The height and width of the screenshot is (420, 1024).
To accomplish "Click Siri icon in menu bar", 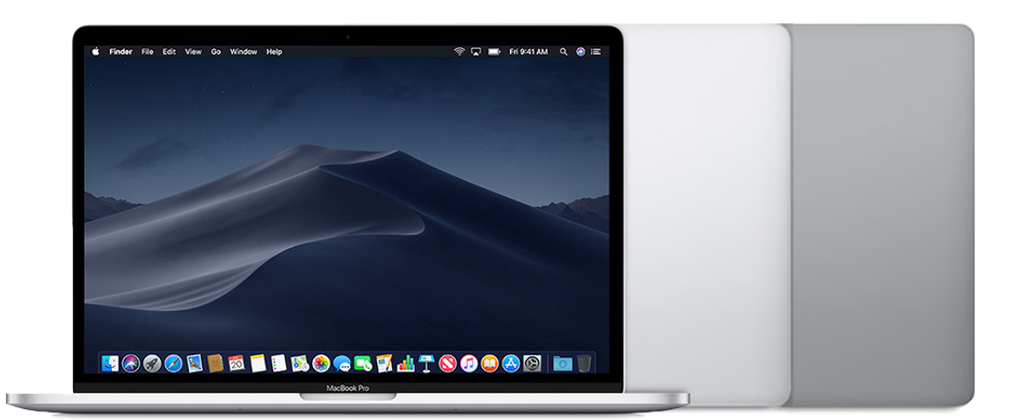I will [581, 52].
